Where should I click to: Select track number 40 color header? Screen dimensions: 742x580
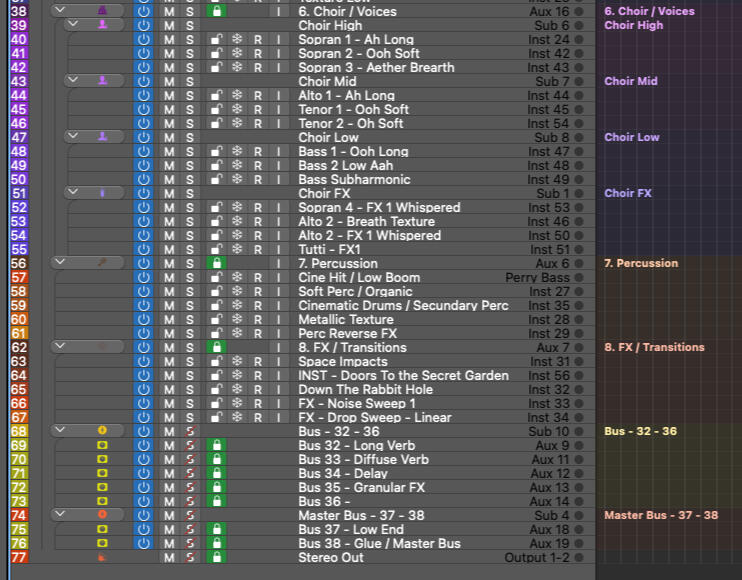(19, 40)
